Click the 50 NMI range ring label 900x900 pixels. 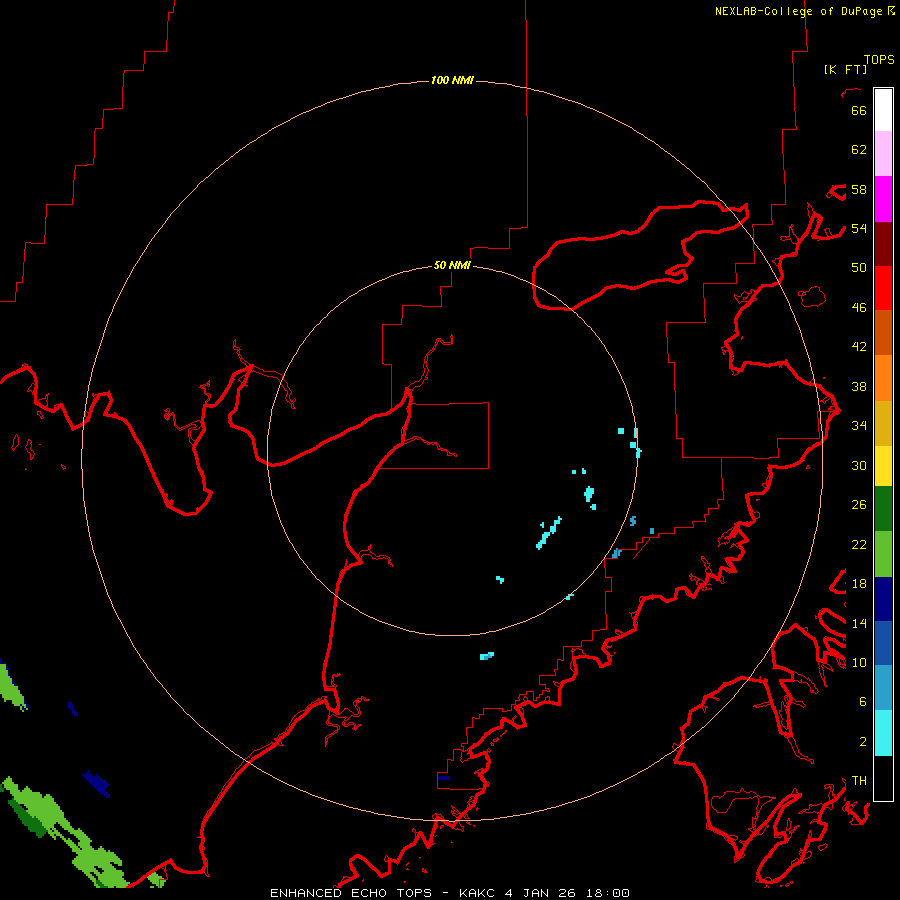point(452,265)
